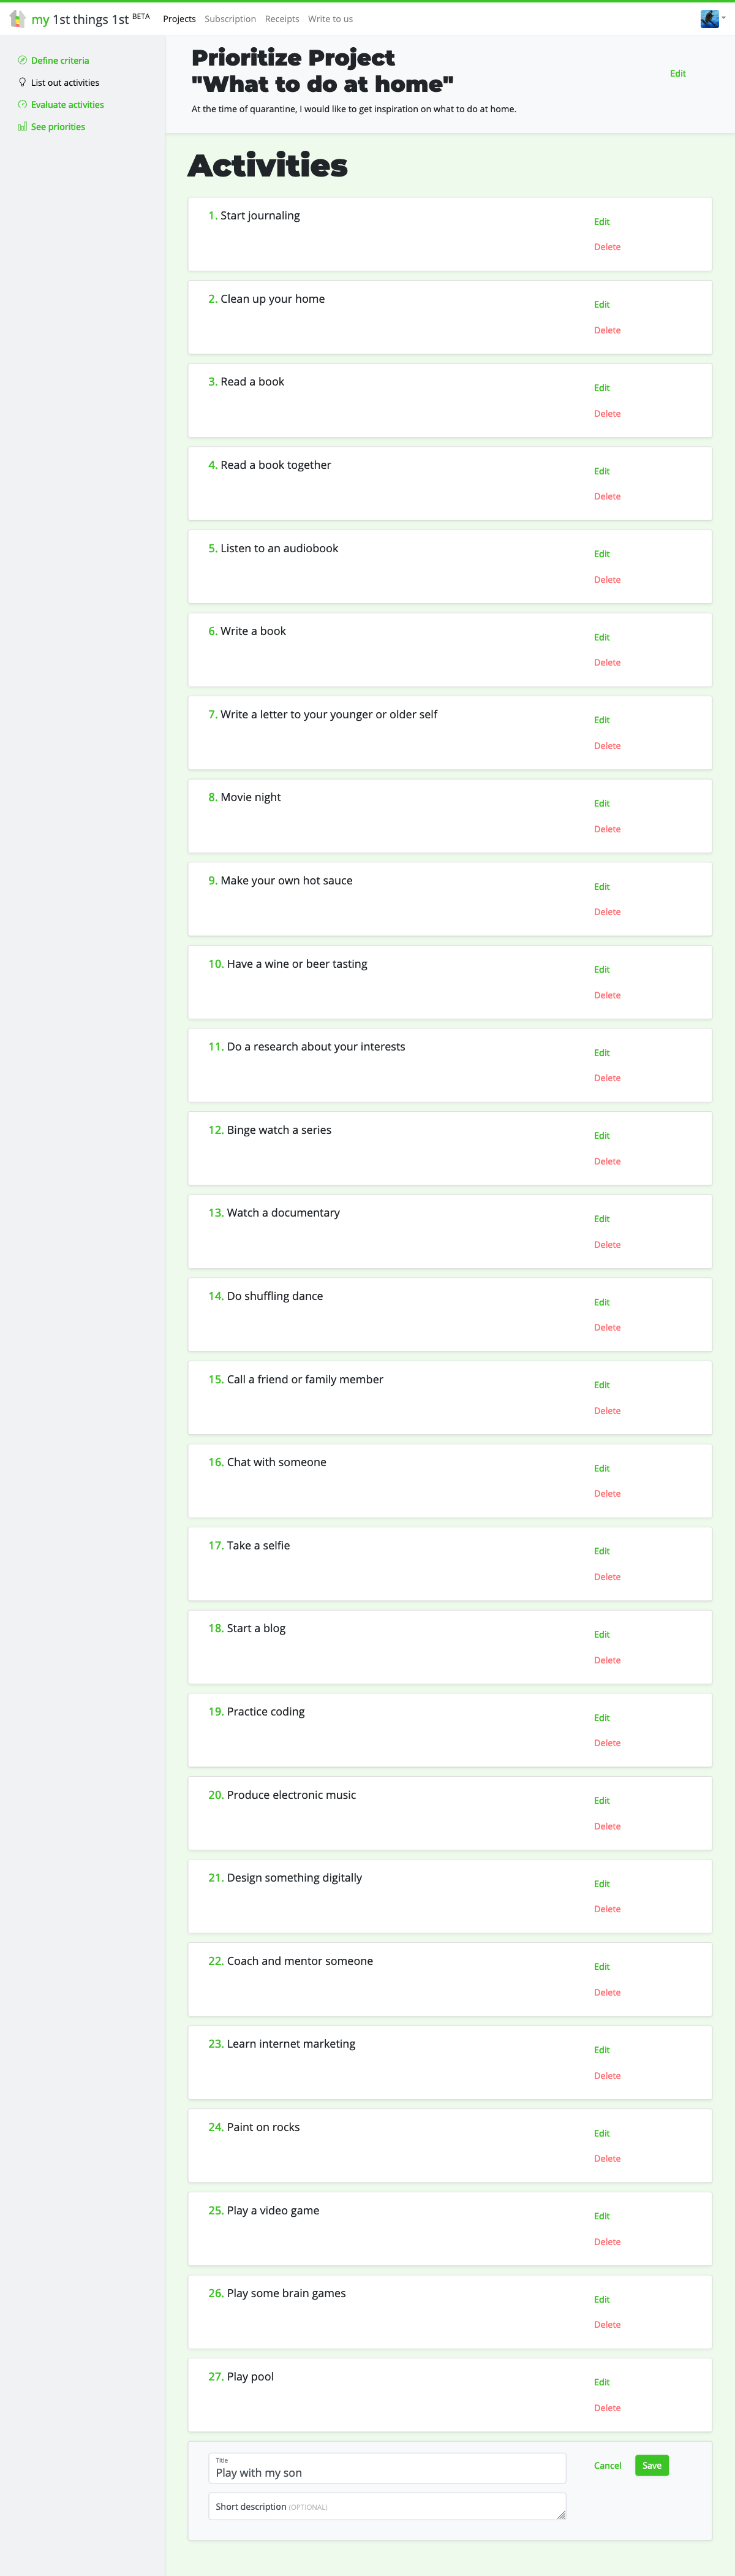Screen dimensions: 735x2576
Task: Delete the Clean up your home activity
Action: 607,330
